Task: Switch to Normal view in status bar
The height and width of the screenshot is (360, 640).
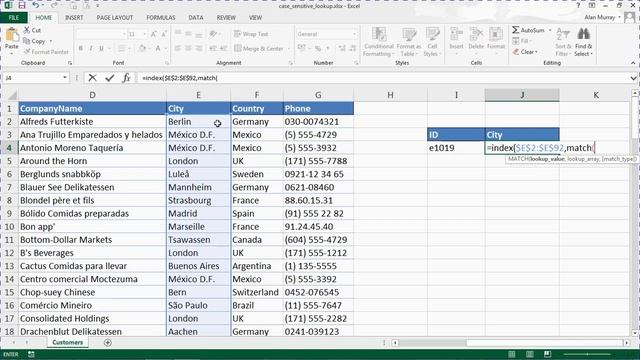Action: point(512,354)
